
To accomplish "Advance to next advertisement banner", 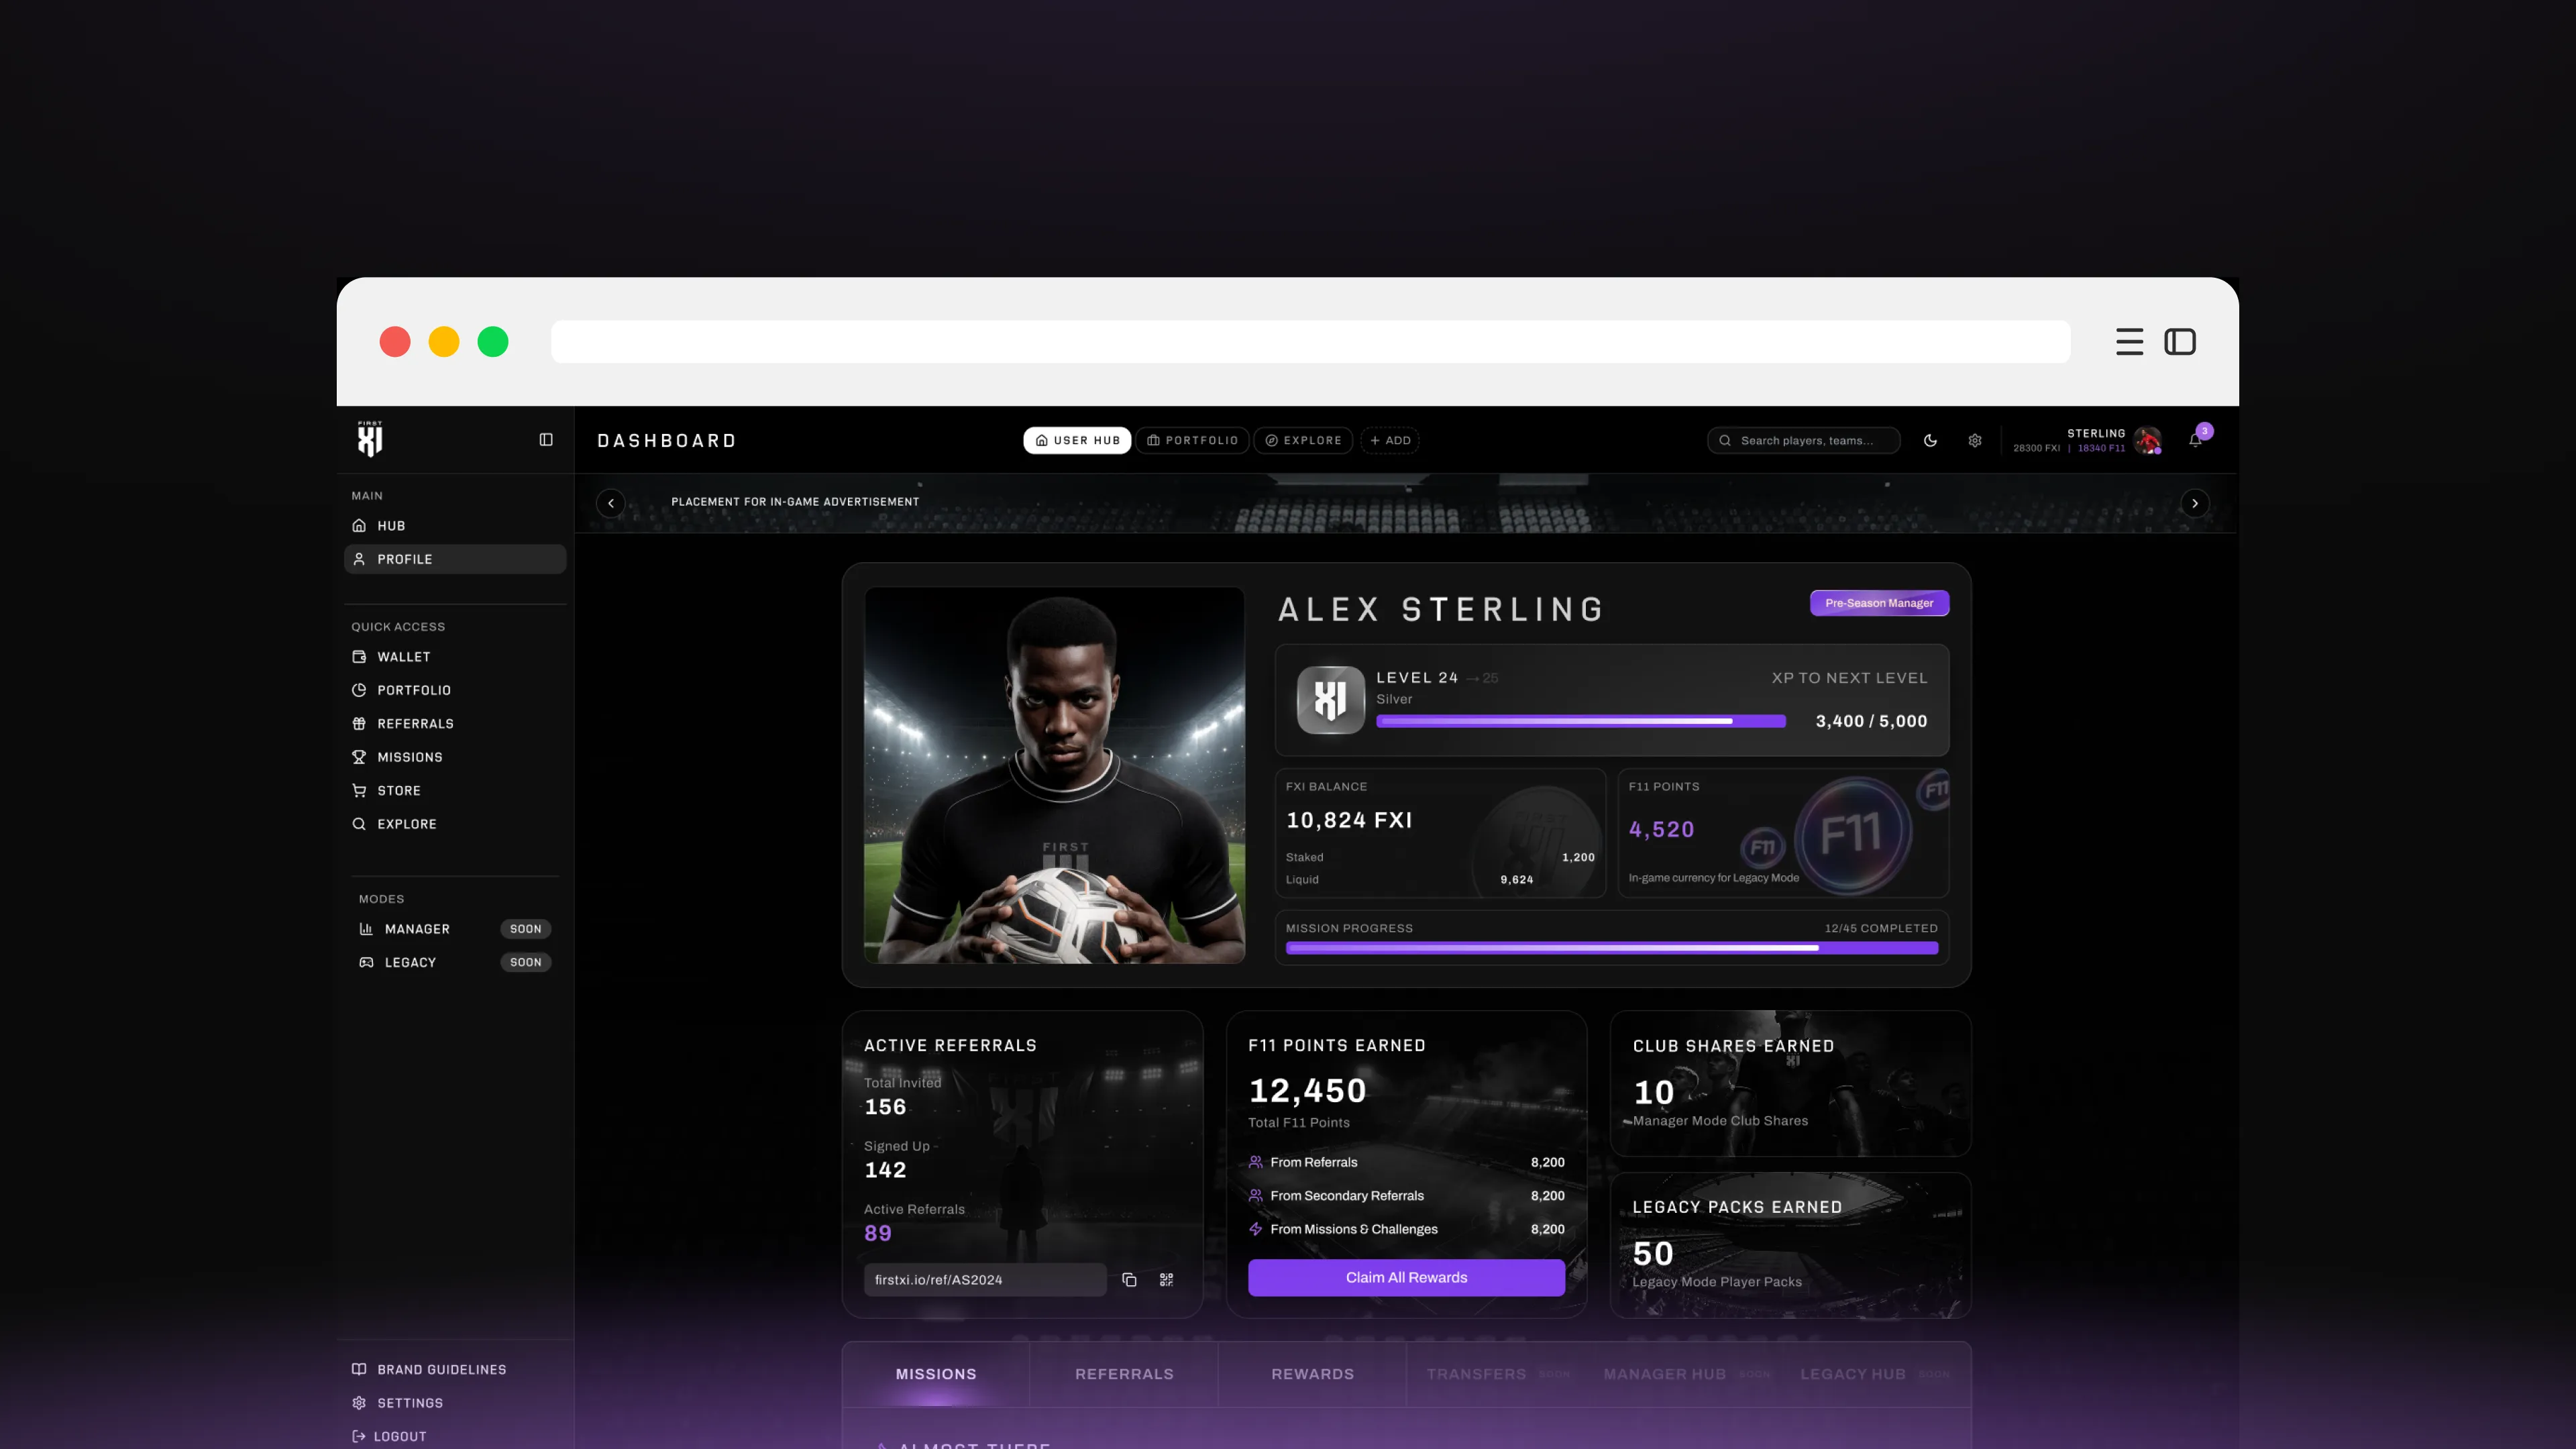I will 2195,503.
